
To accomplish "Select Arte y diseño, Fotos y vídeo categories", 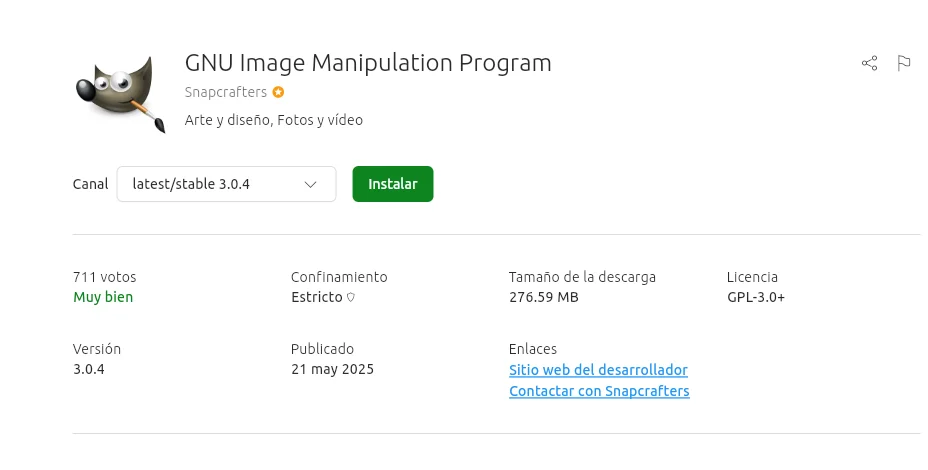I will coord(273,120).
